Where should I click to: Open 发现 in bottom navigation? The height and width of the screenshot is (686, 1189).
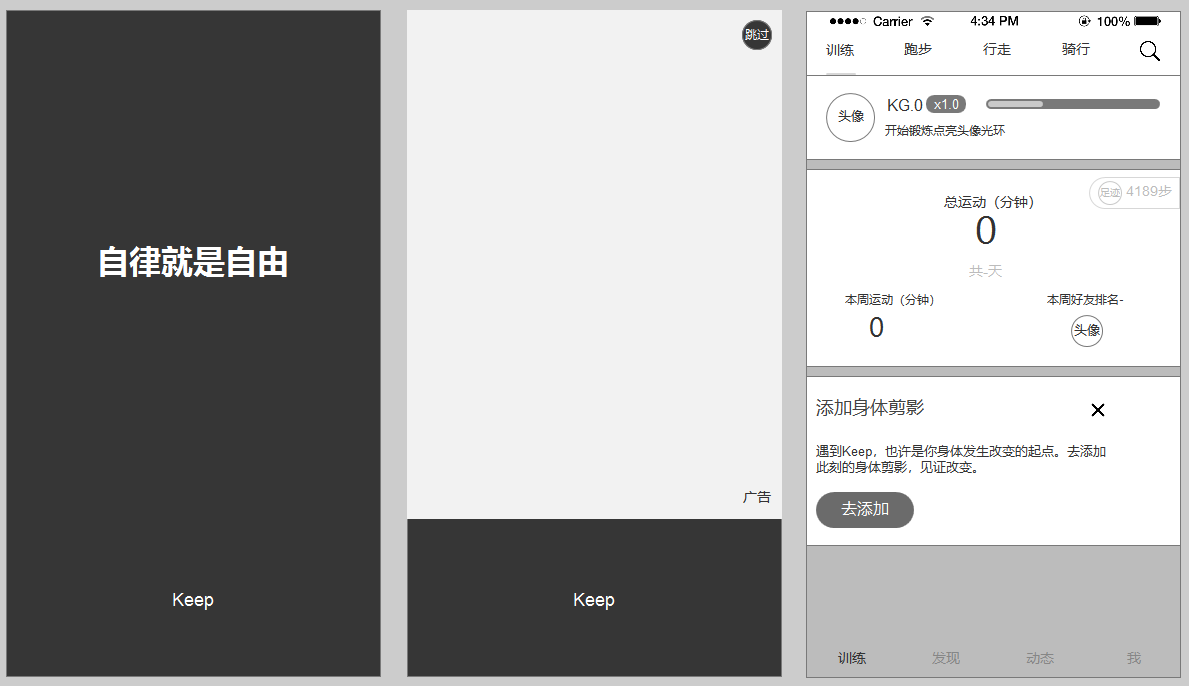(945, 658)
